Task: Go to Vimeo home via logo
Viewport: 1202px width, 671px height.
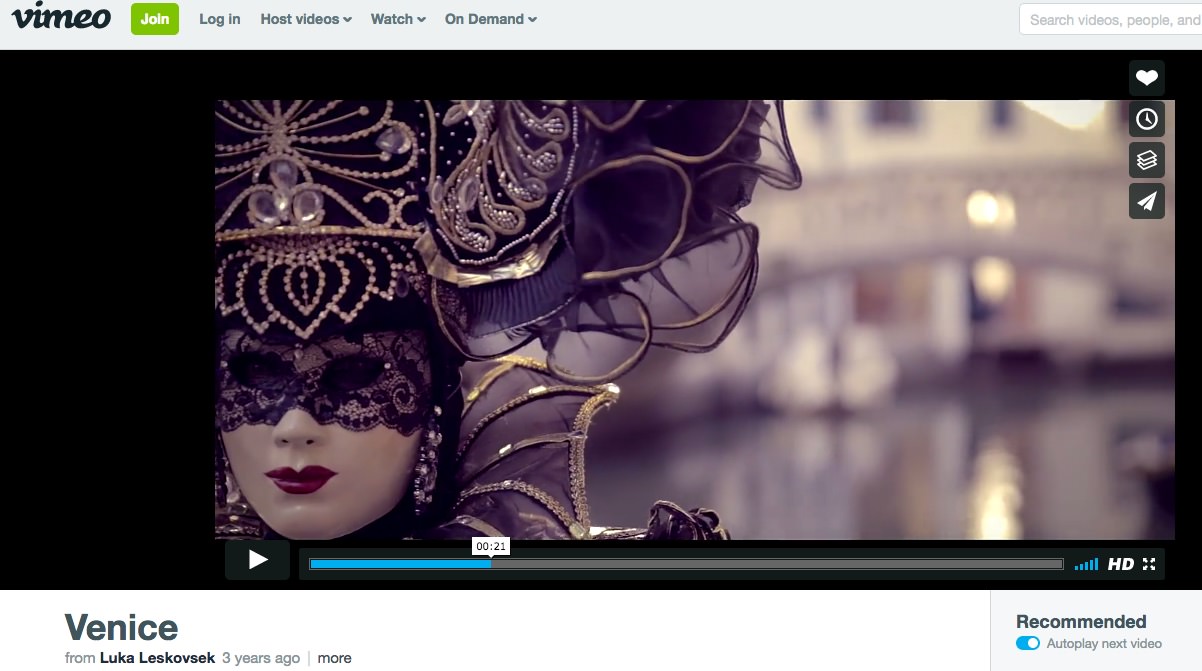Action: 61,18
